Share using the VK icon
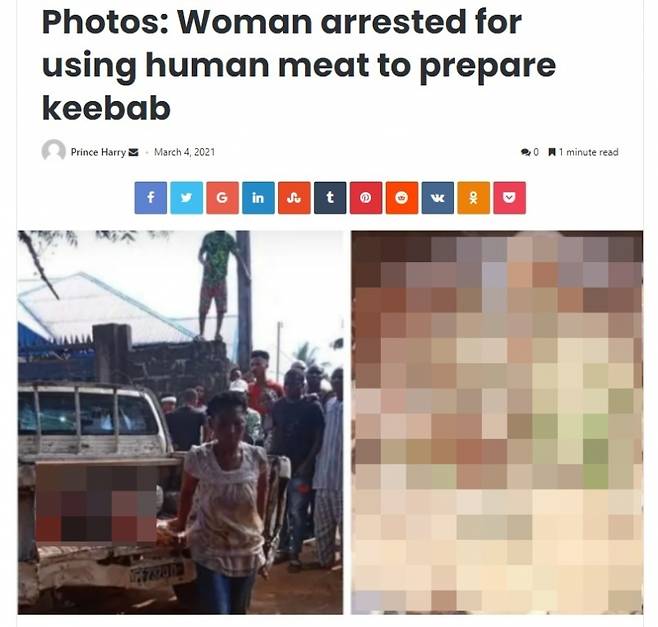Screen dimensions: 658x627 tap(438, 198)
